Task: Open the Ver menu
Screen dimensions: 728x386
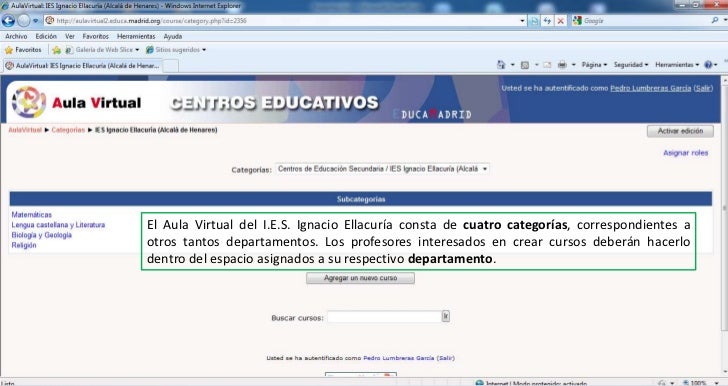Action: coord(70,36)
